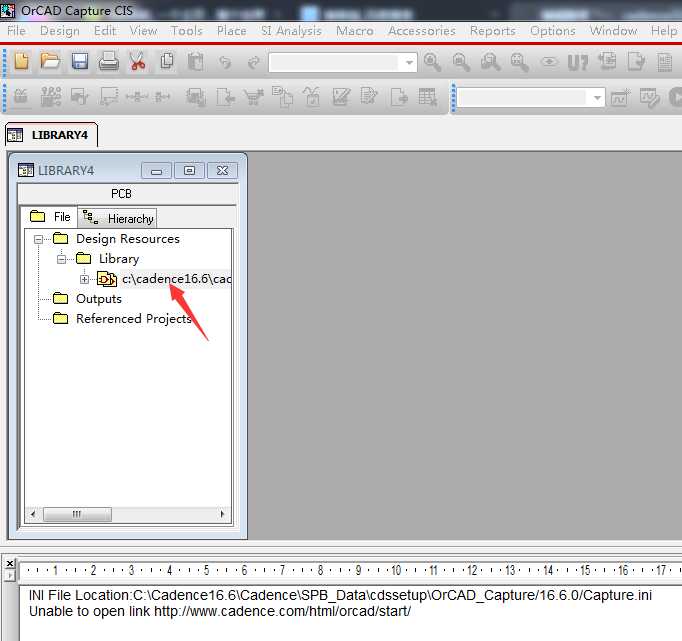Close the session log panel
The height and width of the screenshot is (641, 682).
point(10,564)
